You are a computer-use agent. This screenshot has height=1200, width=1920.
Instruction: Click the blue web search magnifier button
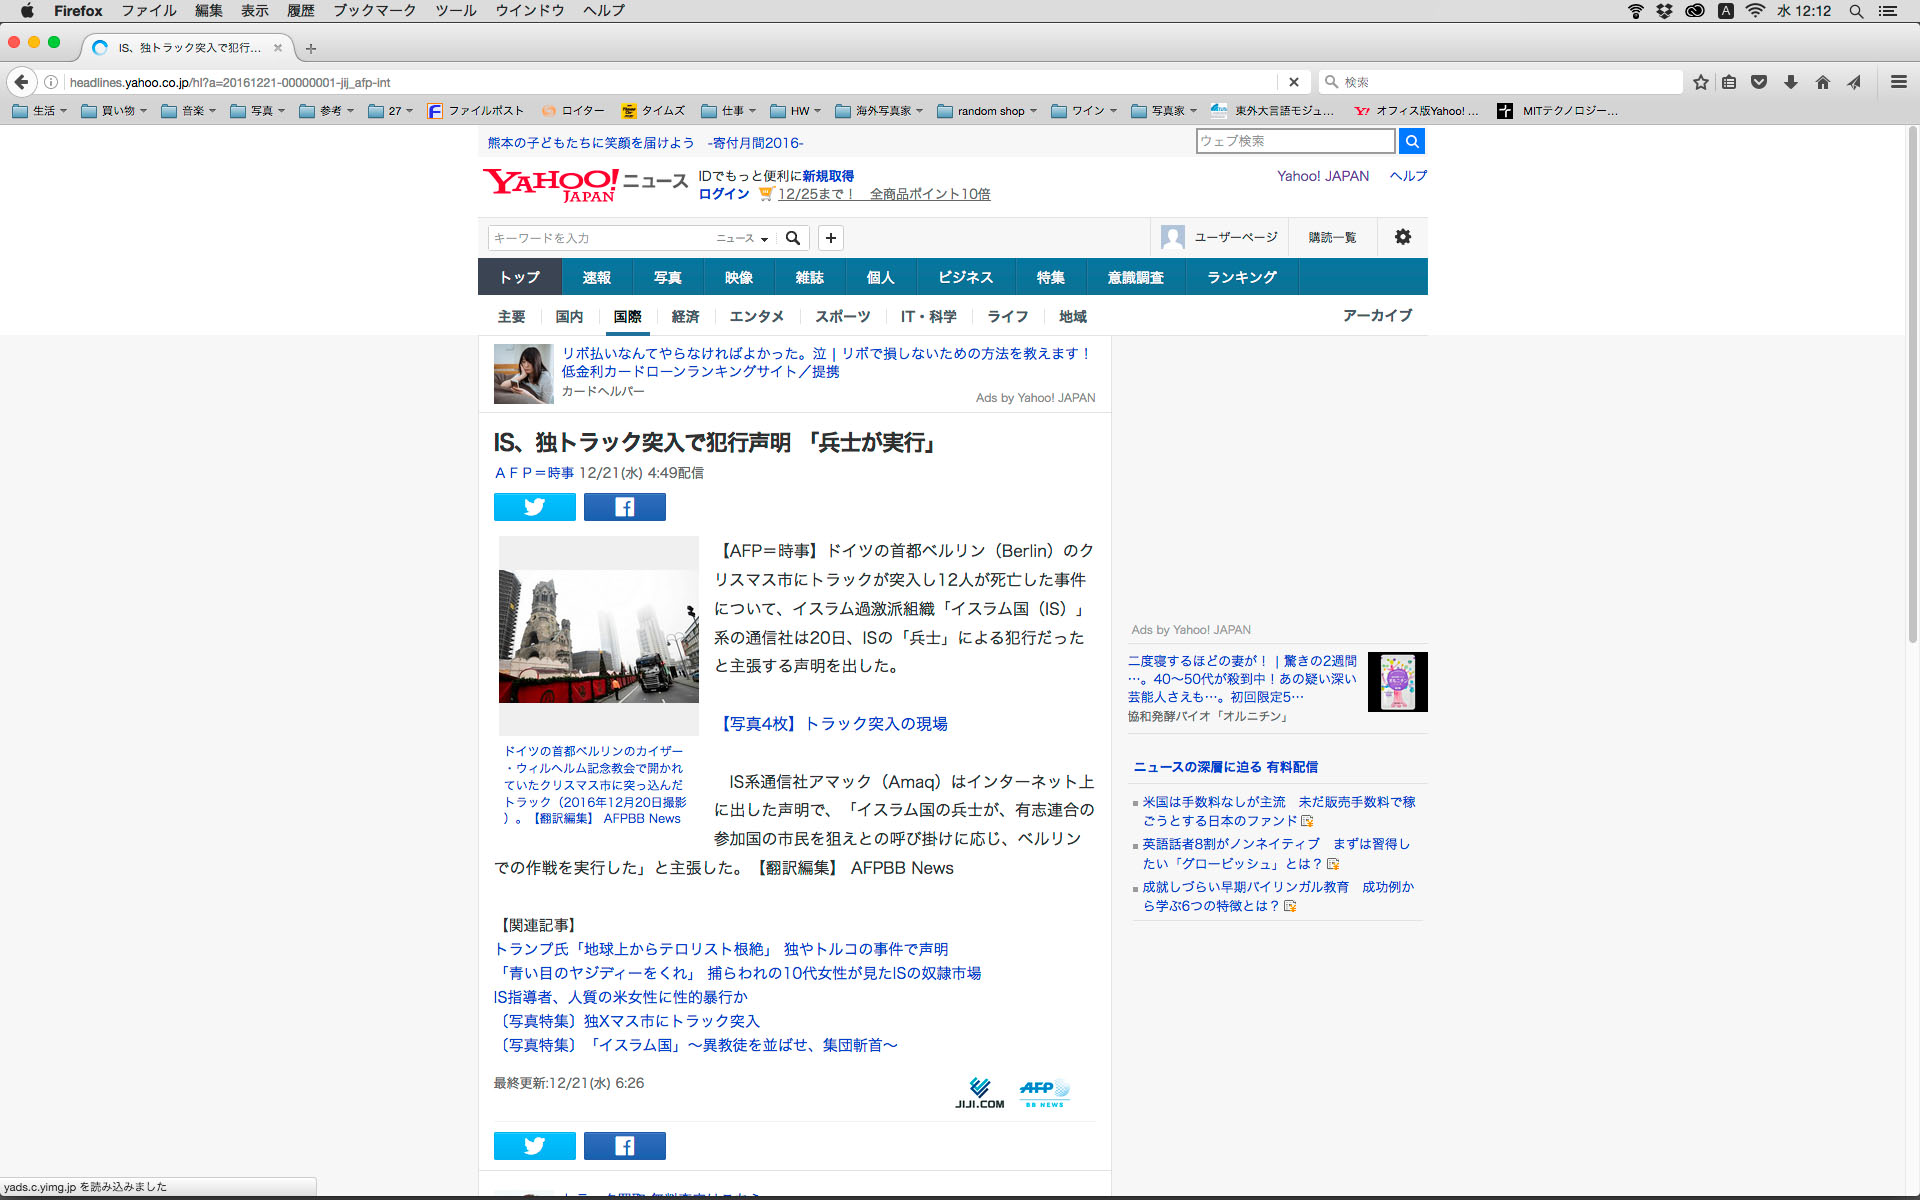click(1411, 141)
